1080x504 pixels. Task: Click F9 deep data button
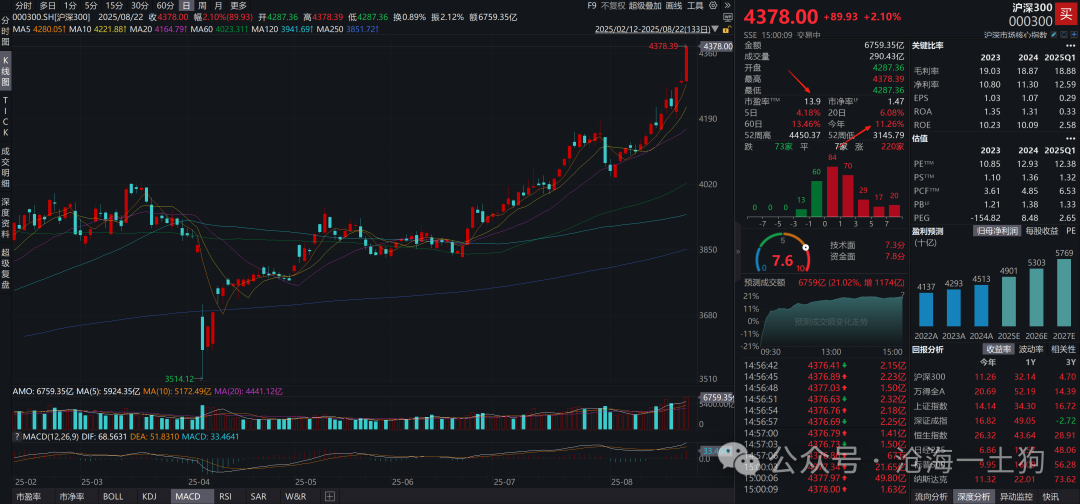point(592,5)
